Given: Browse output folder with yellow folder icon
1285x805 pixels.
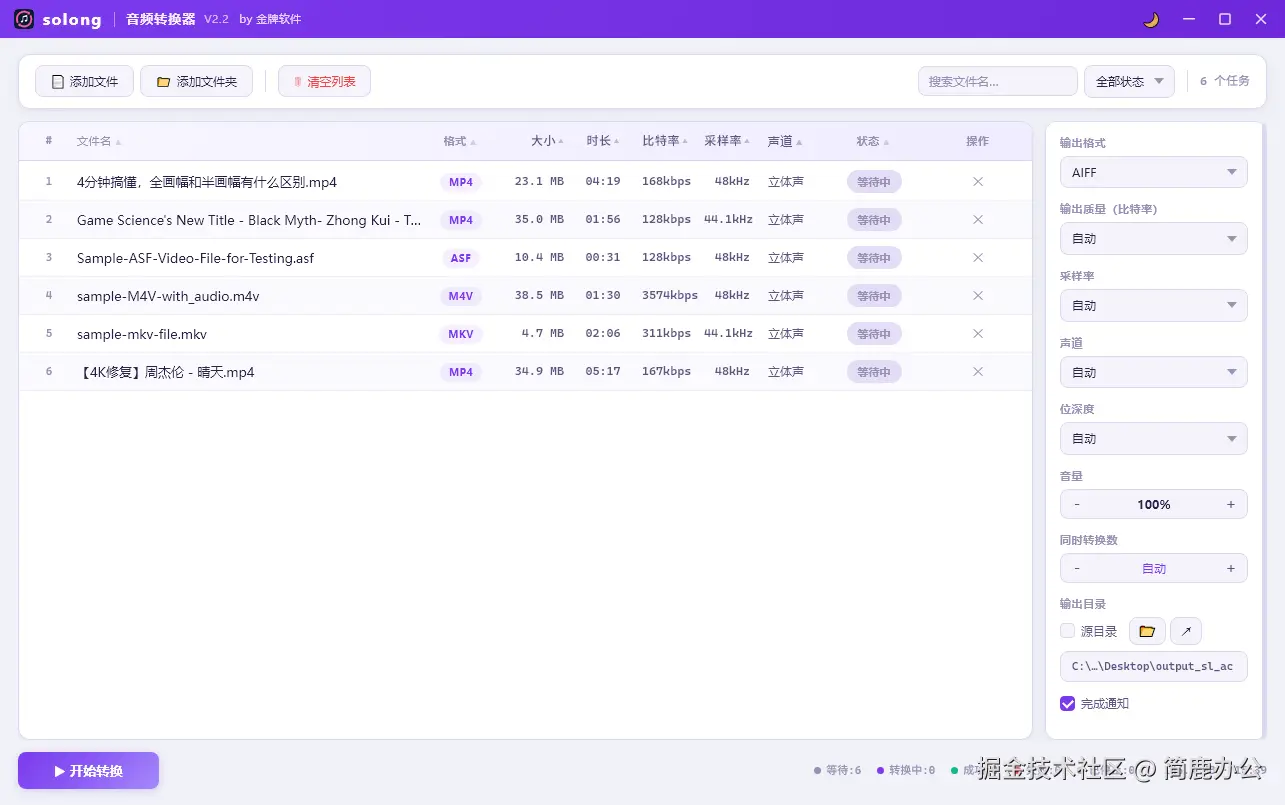Looking at the screenshot, I should tap(1147, 631).
